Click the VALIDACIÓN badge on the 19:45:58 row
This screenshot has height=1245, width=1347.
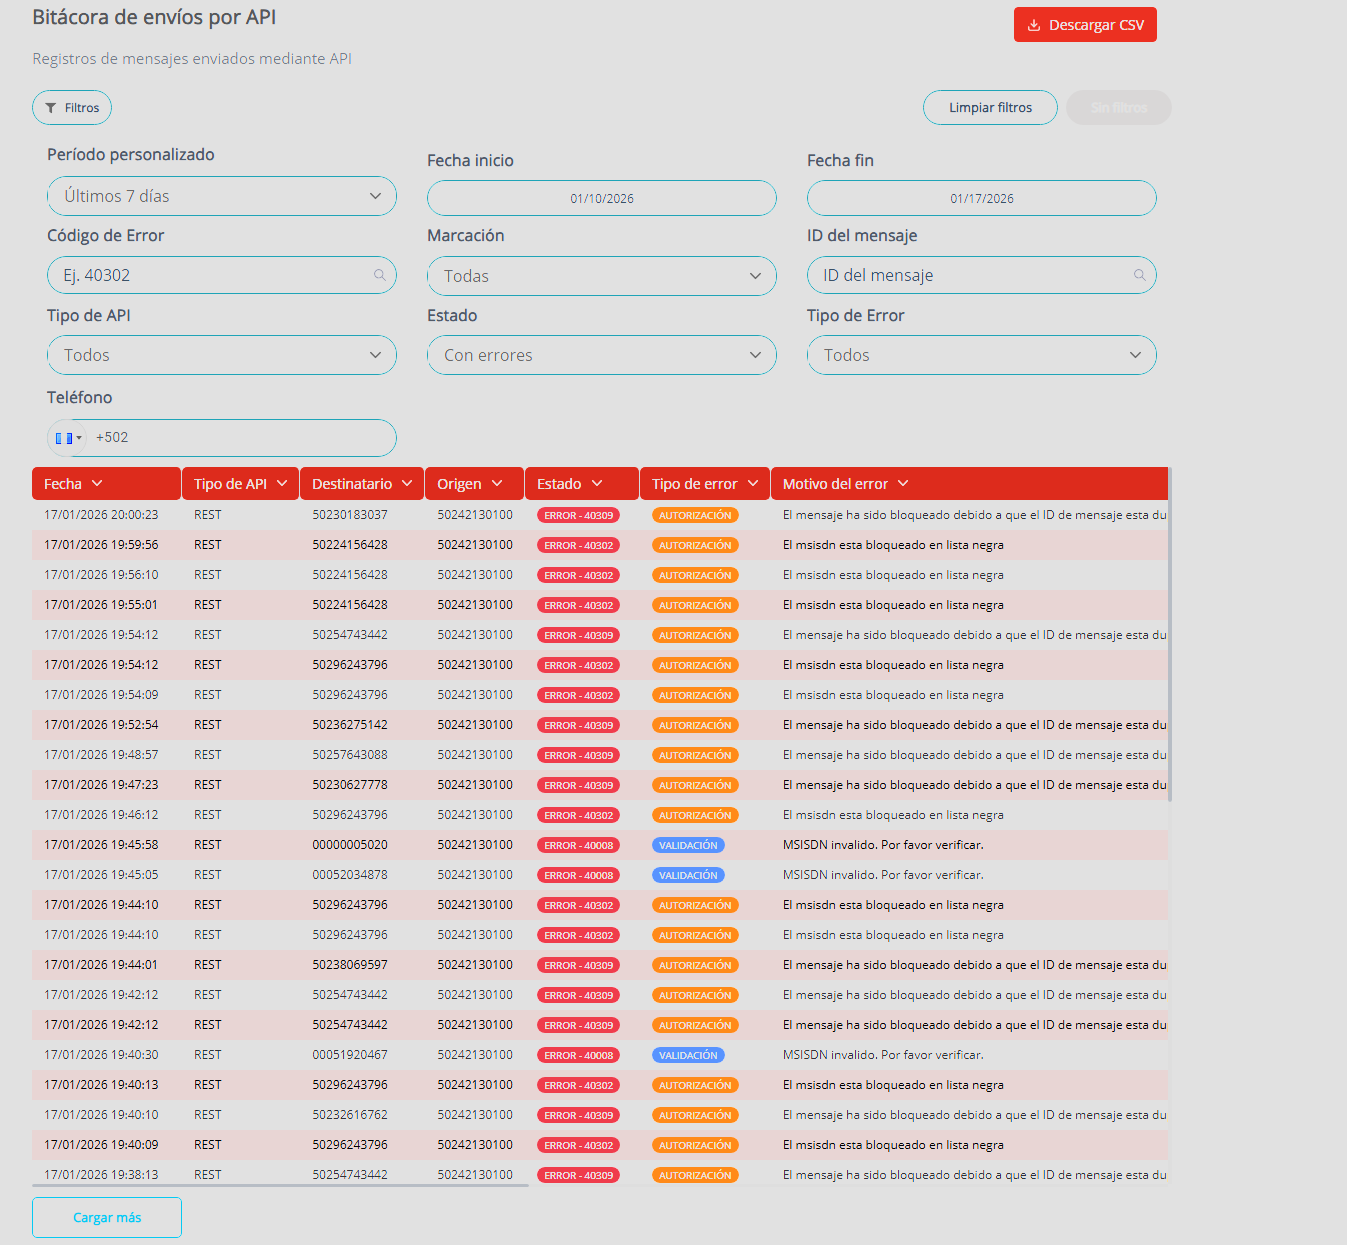pos(687,844)
